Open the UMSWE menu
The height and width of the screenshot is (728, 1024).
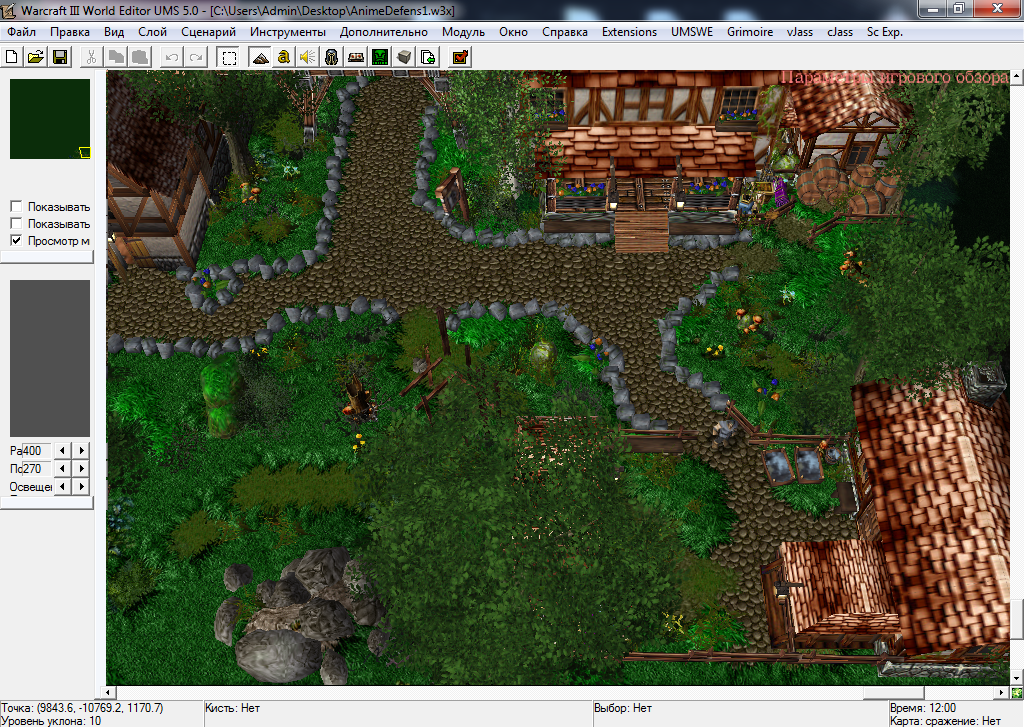(x=692, y=32)
